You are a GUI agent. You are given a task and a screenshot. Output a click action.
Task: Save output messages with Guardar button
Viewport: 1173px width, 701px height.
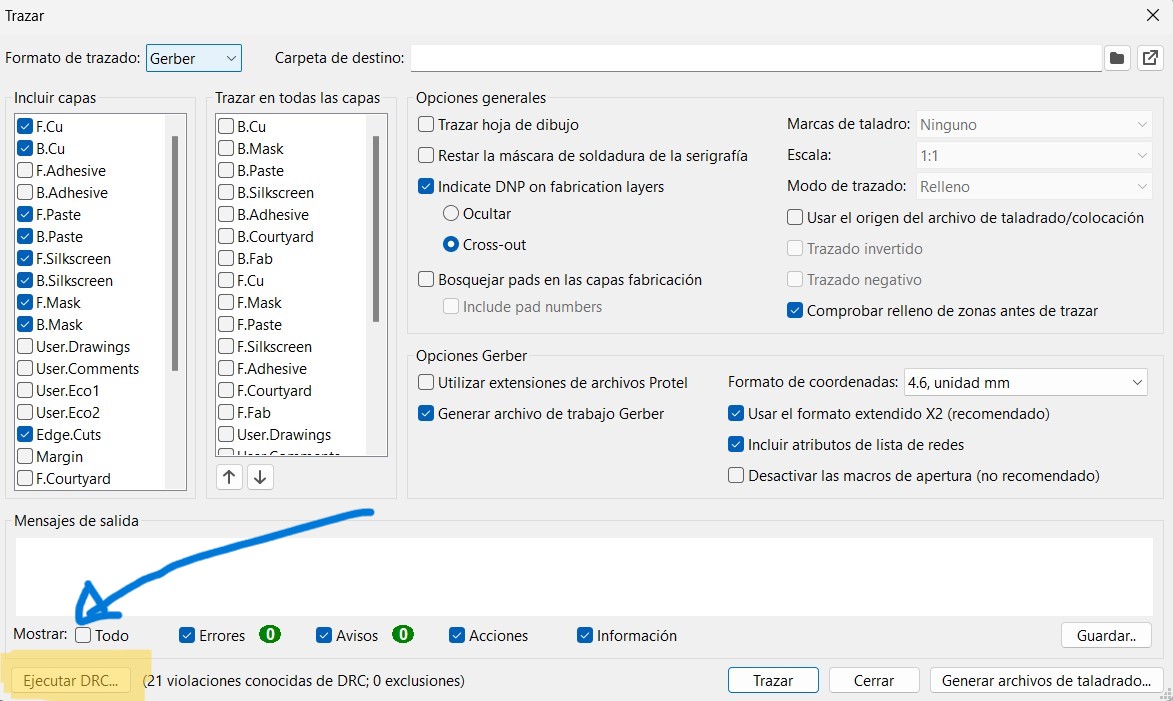point(1106,635)
